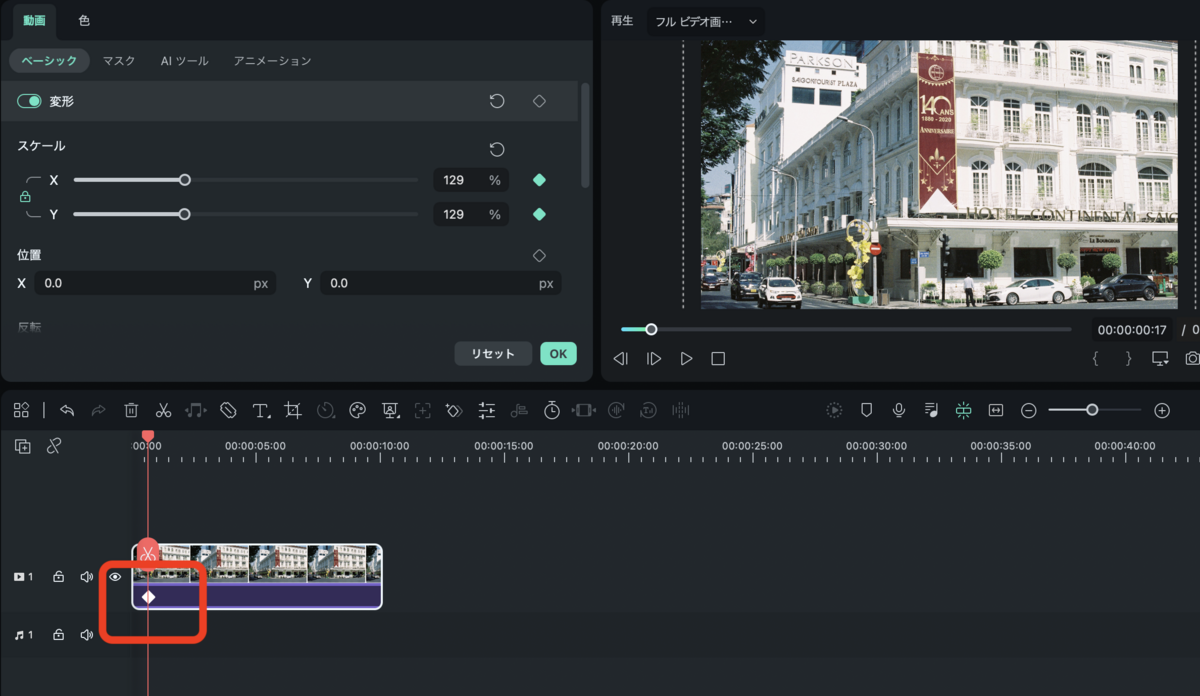Hide video track 1 with eye icon
Viewport: 1200px width, 696px height.
tap(115, 577)
